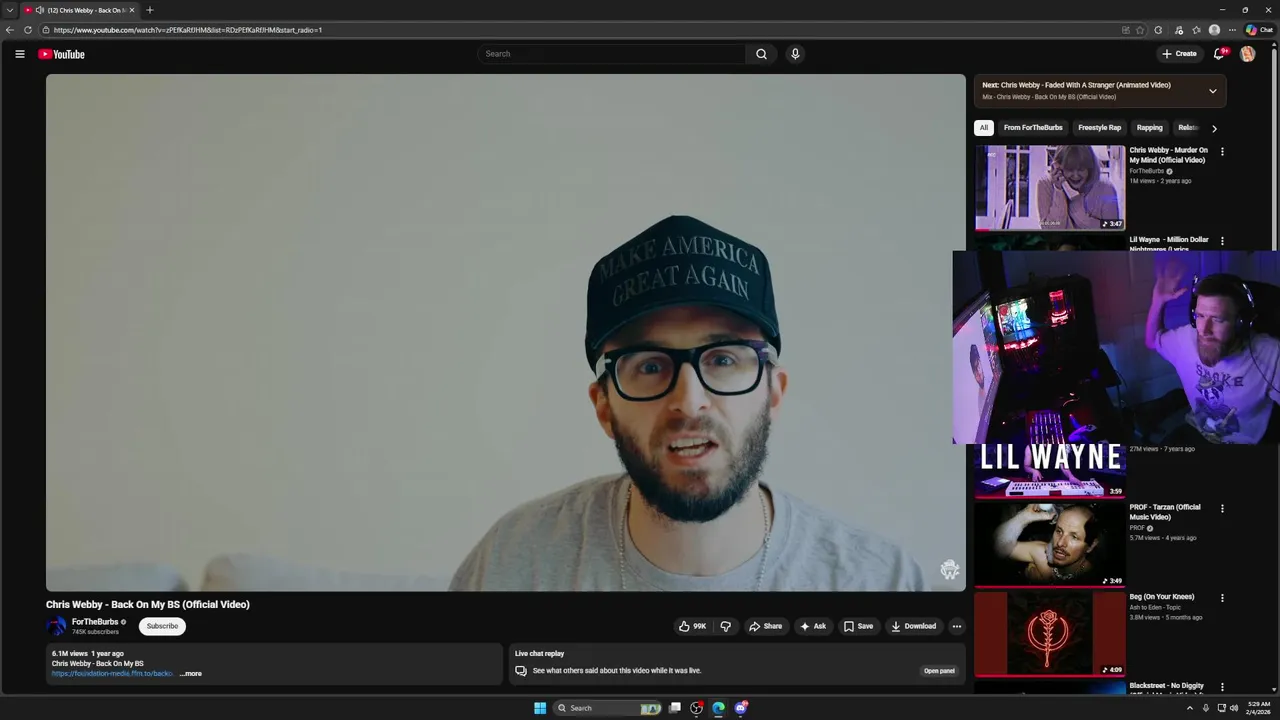Open ForTheBurbs channel avatar

56,626
